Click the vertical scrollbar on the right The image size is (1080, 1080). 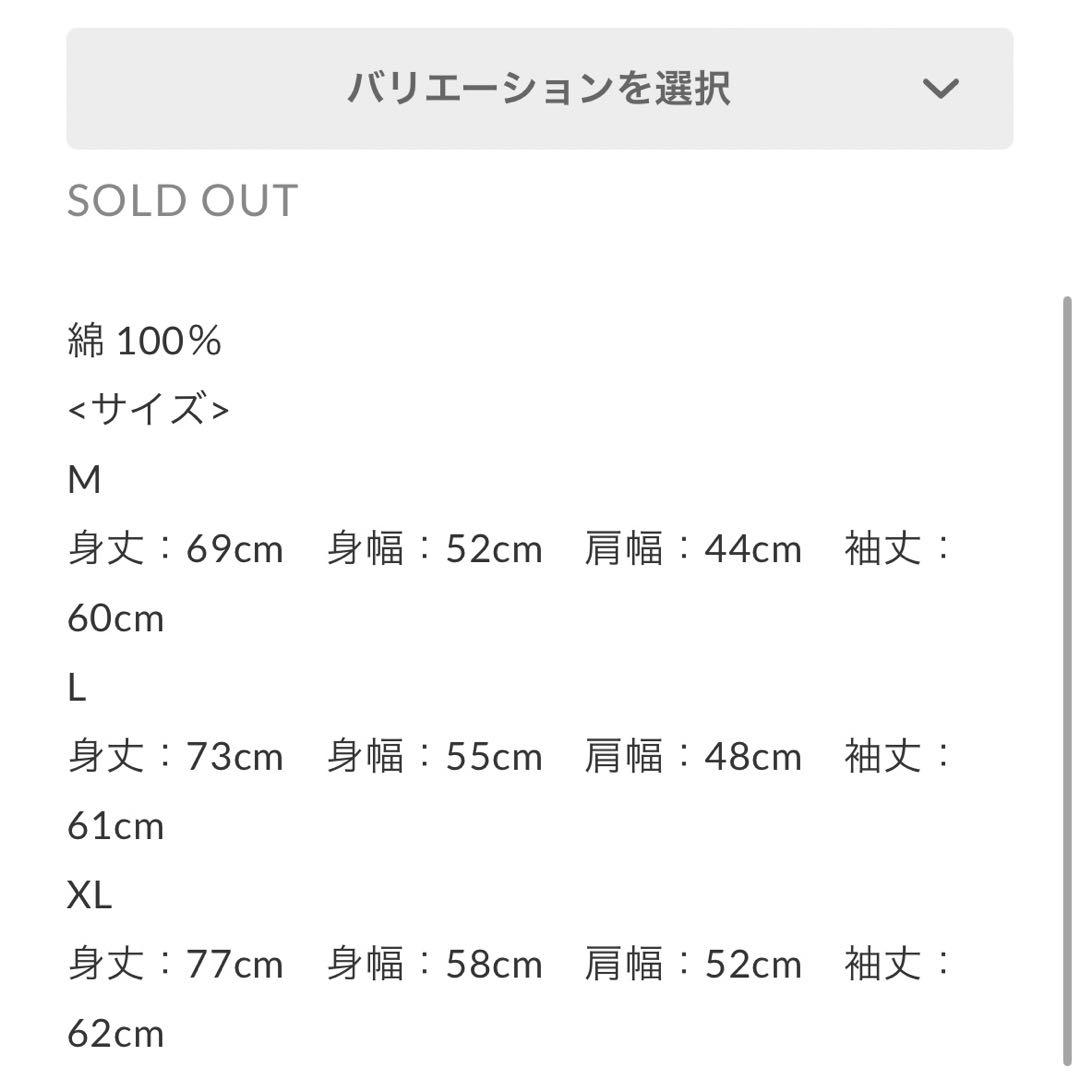(1067, 680)
